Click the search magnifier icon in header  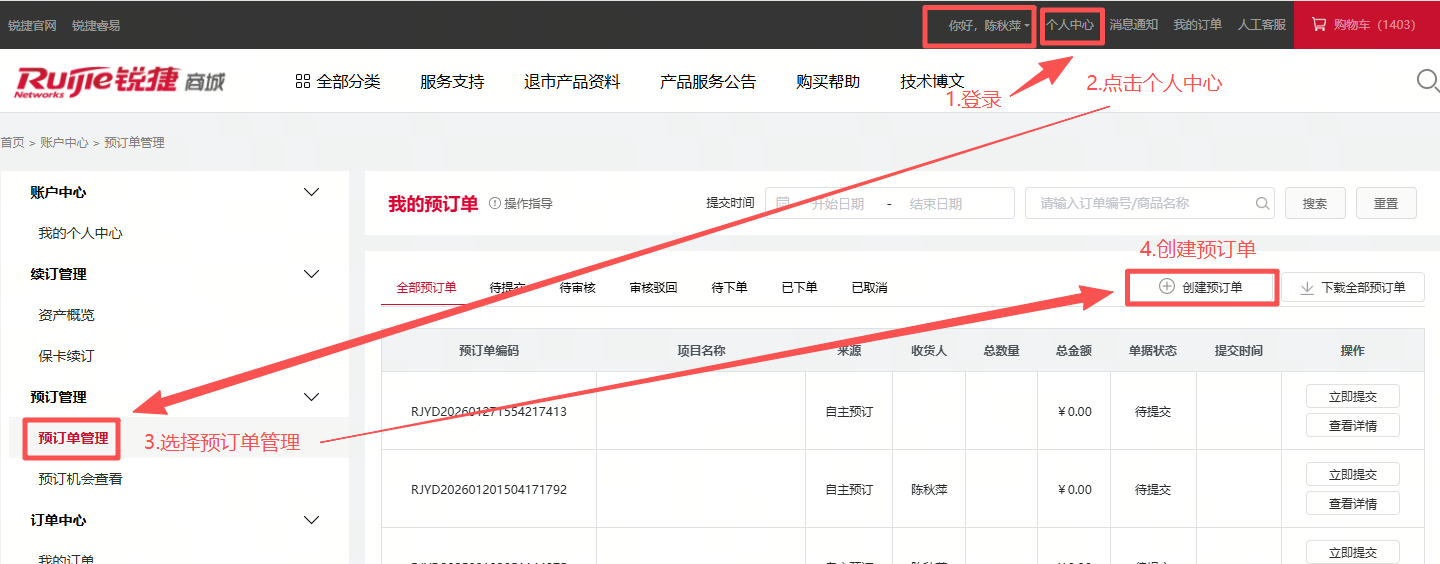coord(1428,80)
